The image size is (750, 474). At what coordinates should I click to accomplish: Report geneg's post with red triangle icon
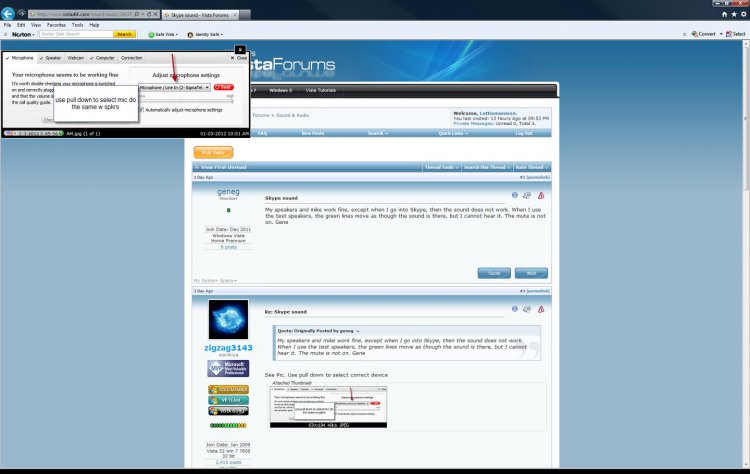(x=541, y=195)
